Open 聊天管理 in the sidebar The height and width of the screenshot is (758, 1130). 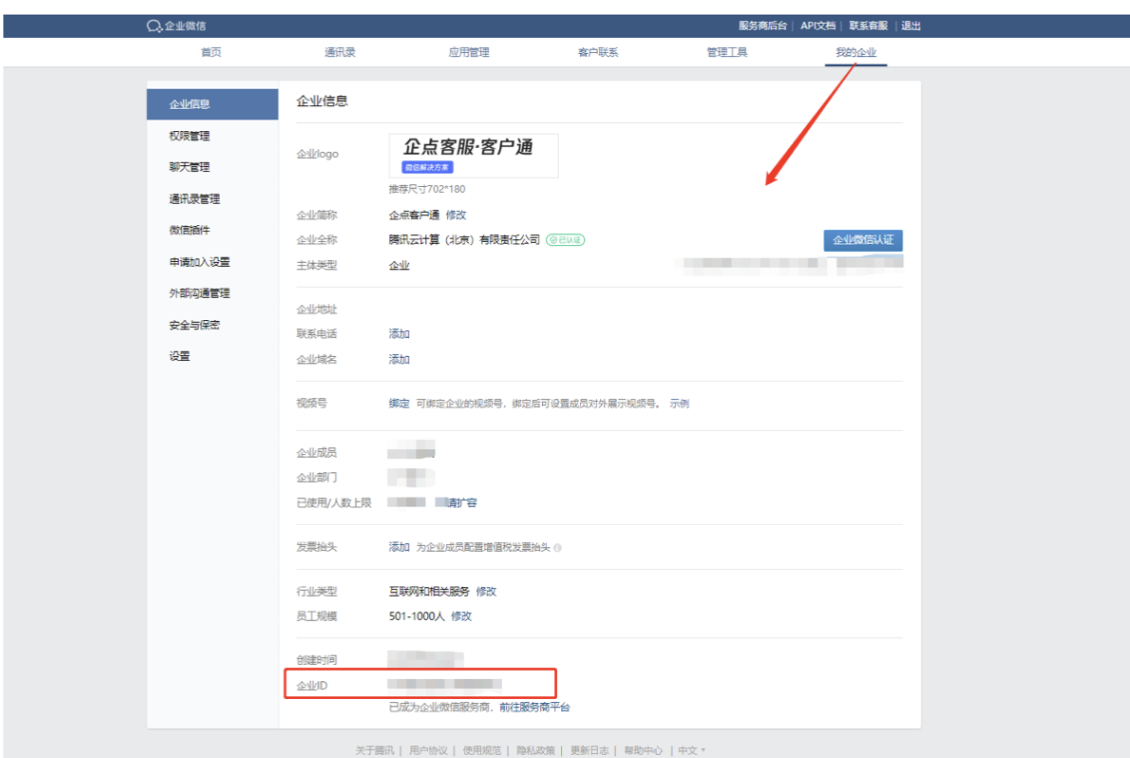pyautogui.click(x=190, y=167)
